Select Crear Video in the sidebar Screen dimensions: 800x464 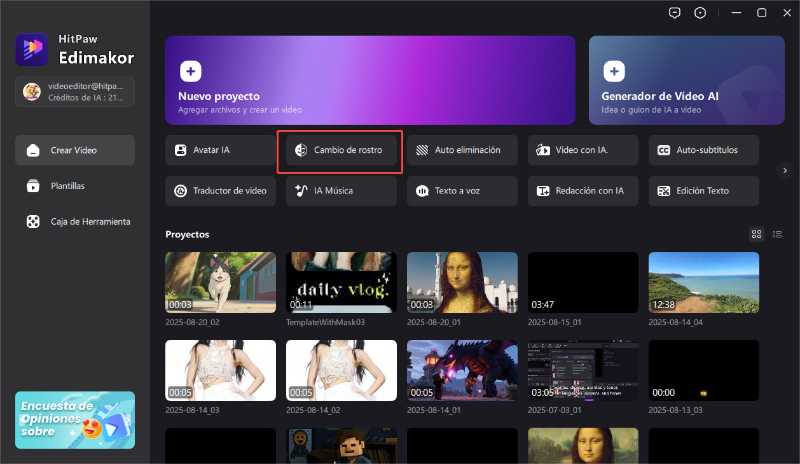(75, 150)
